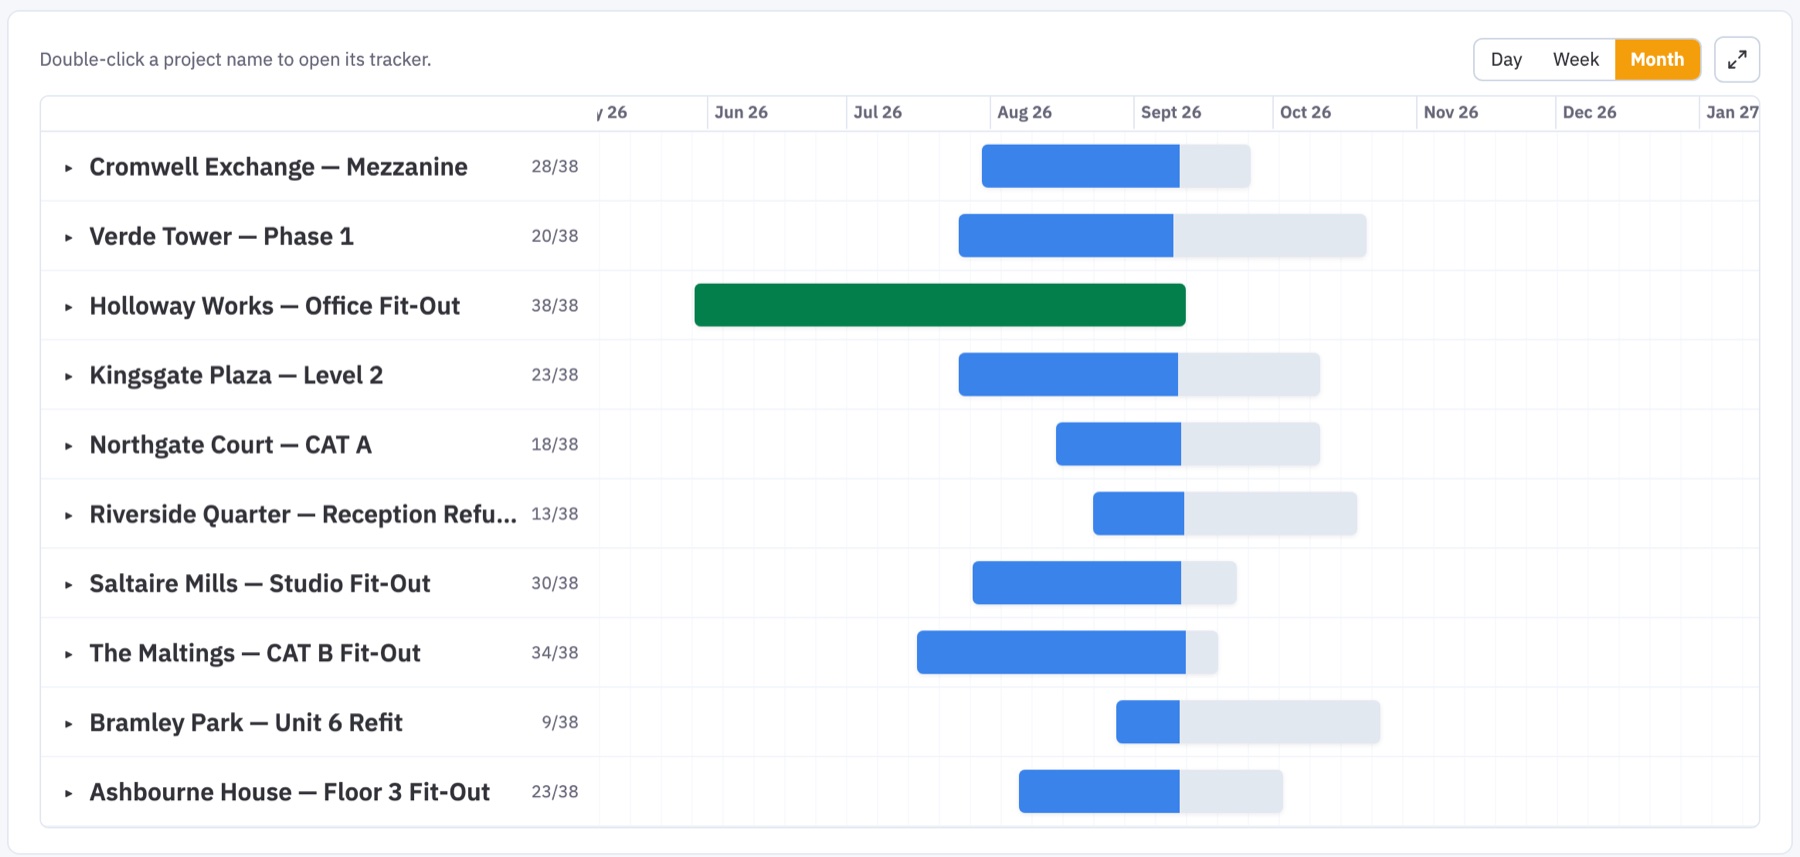Viewport: 1800px width, 857px height.
Task: Expand the Northgate Court — CAT A row
Action: pyautogui.click(x=68, y=446)
